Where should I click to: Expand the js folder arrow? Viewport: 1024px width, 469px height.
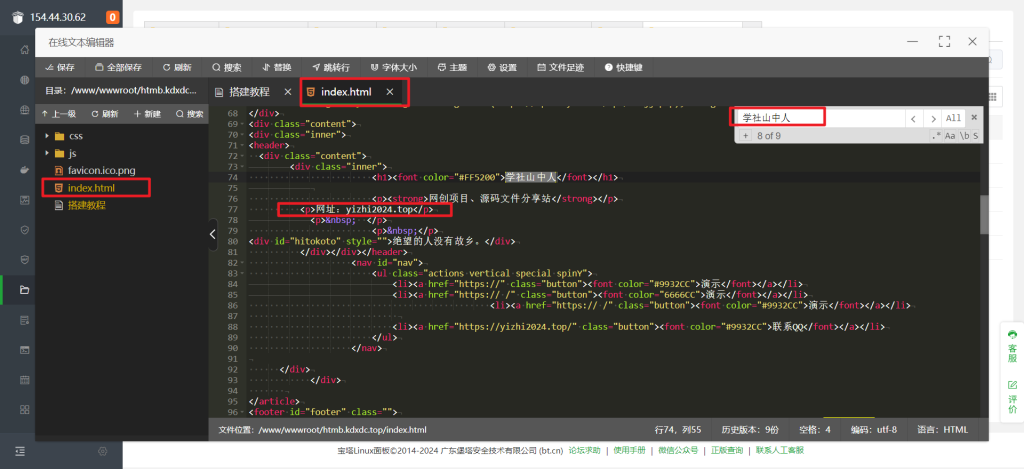point(46,153)
